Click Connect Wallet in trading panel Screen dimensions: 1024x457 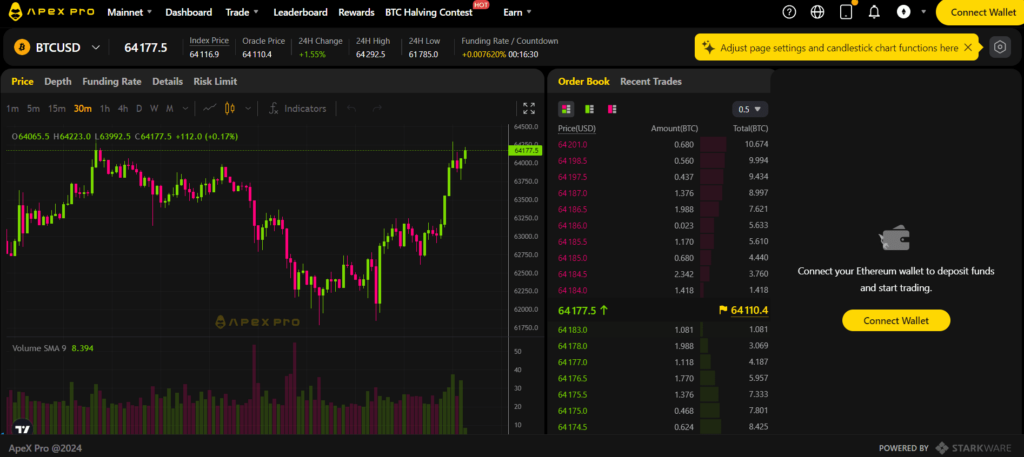(x=896, y=321)
